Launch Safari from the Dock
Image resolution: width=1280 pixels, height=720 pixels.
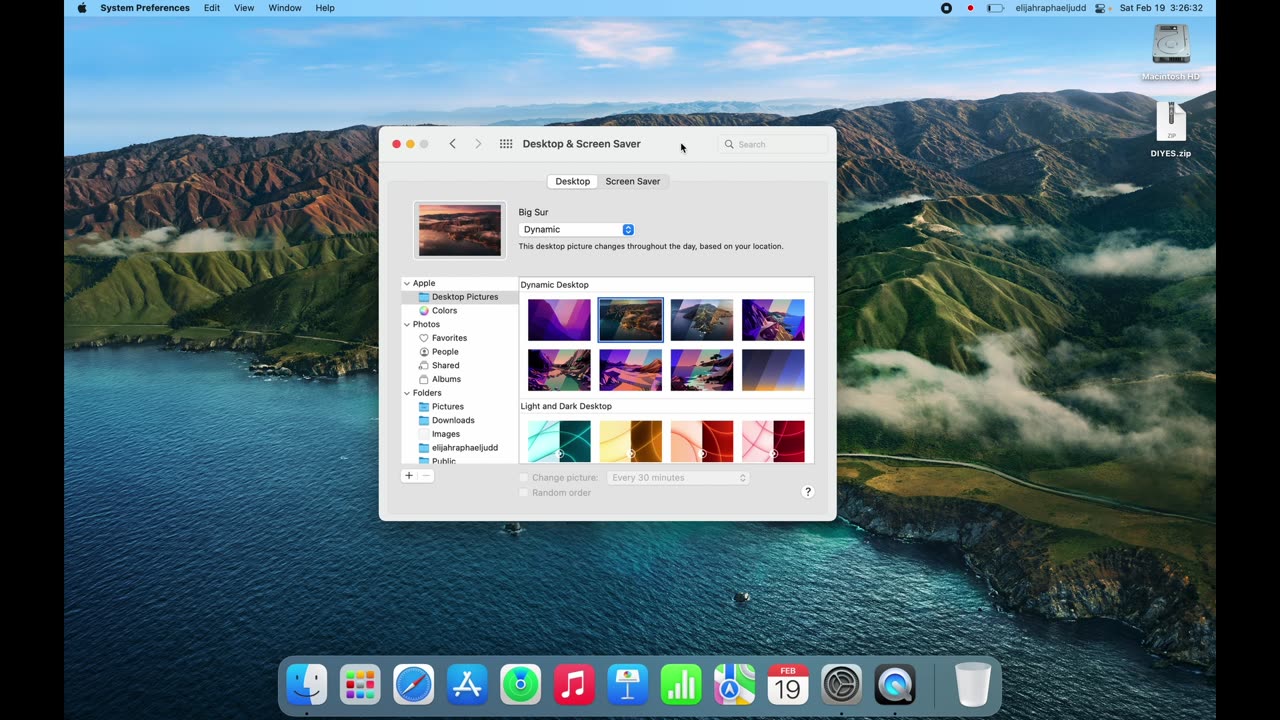pyautogui.click(x=413, y=685)
